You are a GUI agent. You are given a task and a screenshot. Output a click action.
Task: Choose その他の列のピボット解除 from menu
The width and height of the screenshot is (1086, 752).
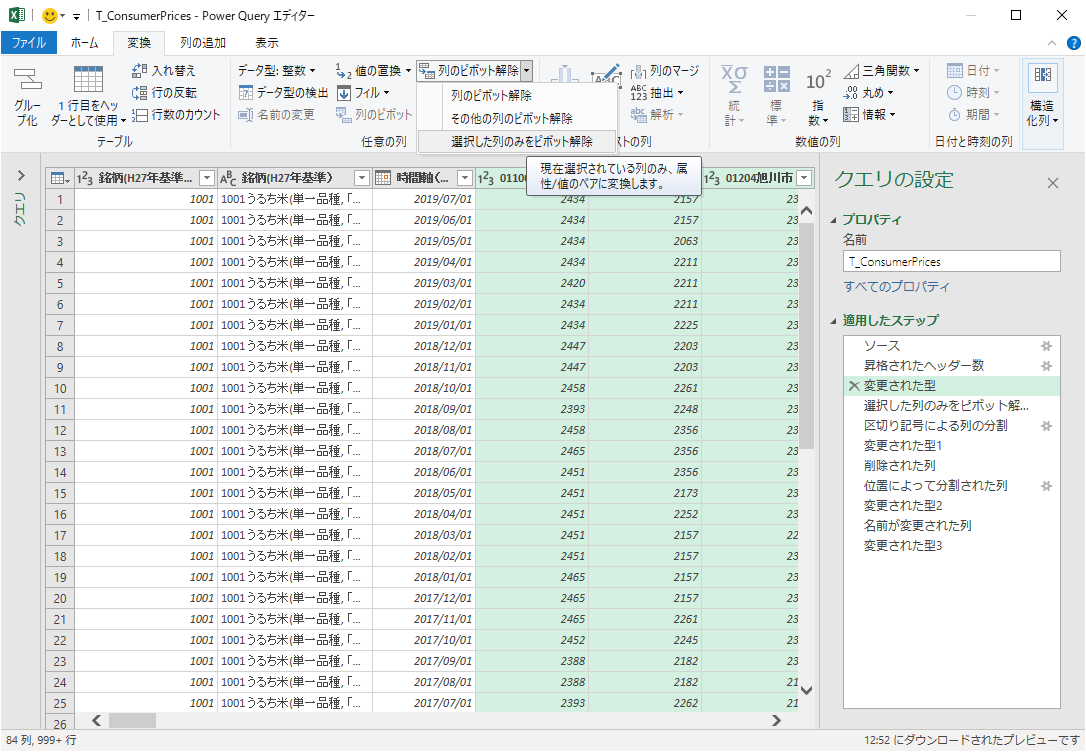[511, 118]
